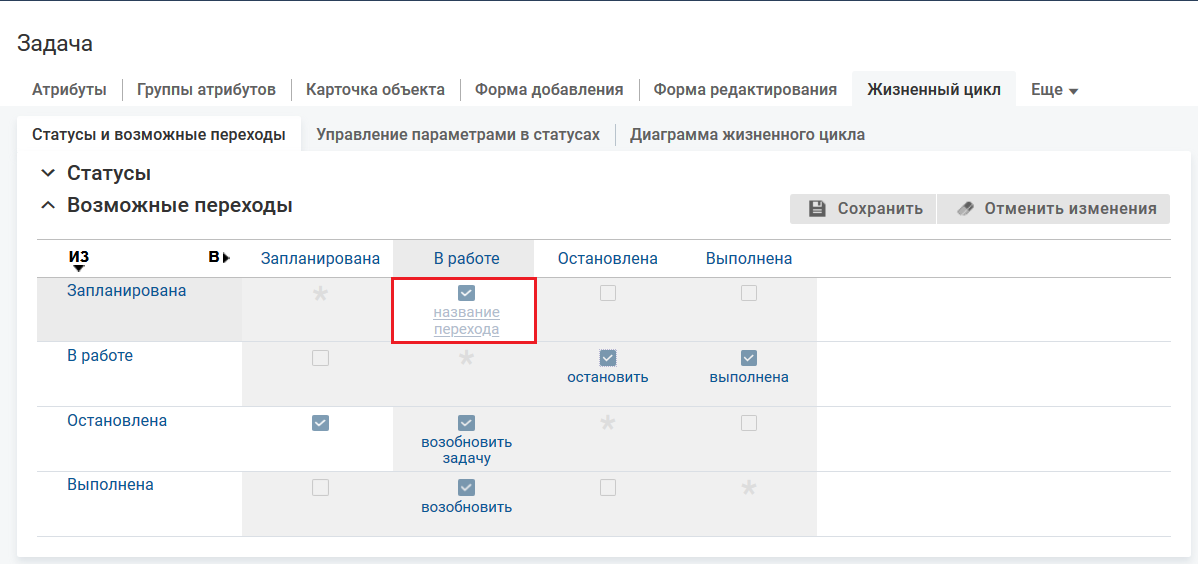
Task: Open the Еще dropdown menu
Action: coord(1054,90)
